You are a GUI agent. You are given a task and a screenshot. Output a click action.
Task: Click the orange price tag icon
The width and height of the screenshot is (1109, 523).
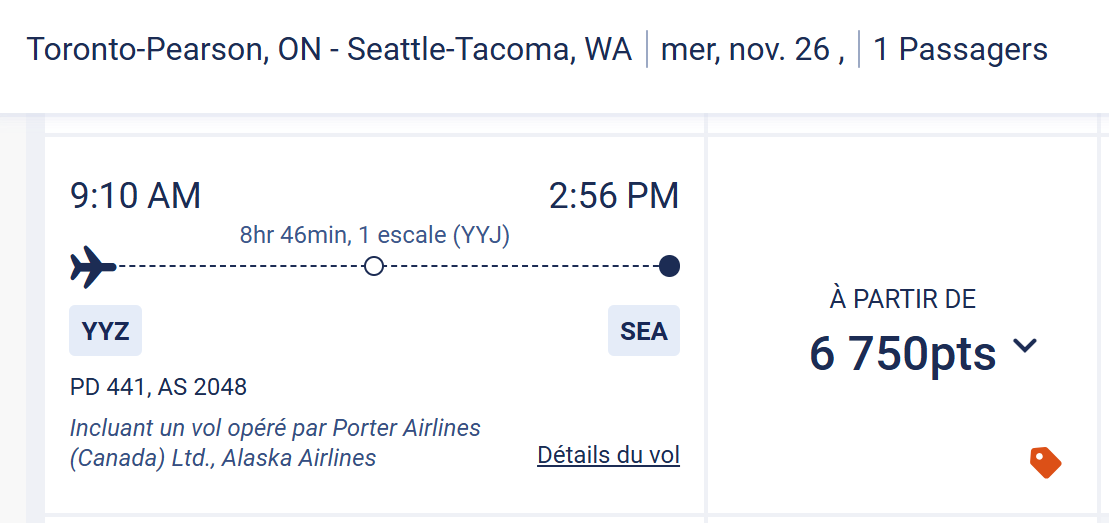pyautogui.click(x=1045, y=462)
